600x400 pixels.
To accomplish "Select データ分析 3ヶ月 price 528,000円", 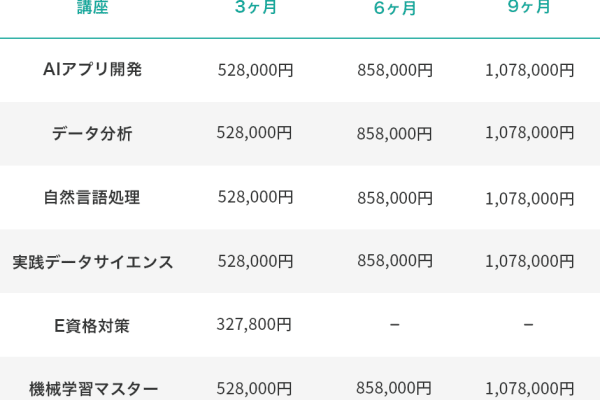I will coord(255,133).
